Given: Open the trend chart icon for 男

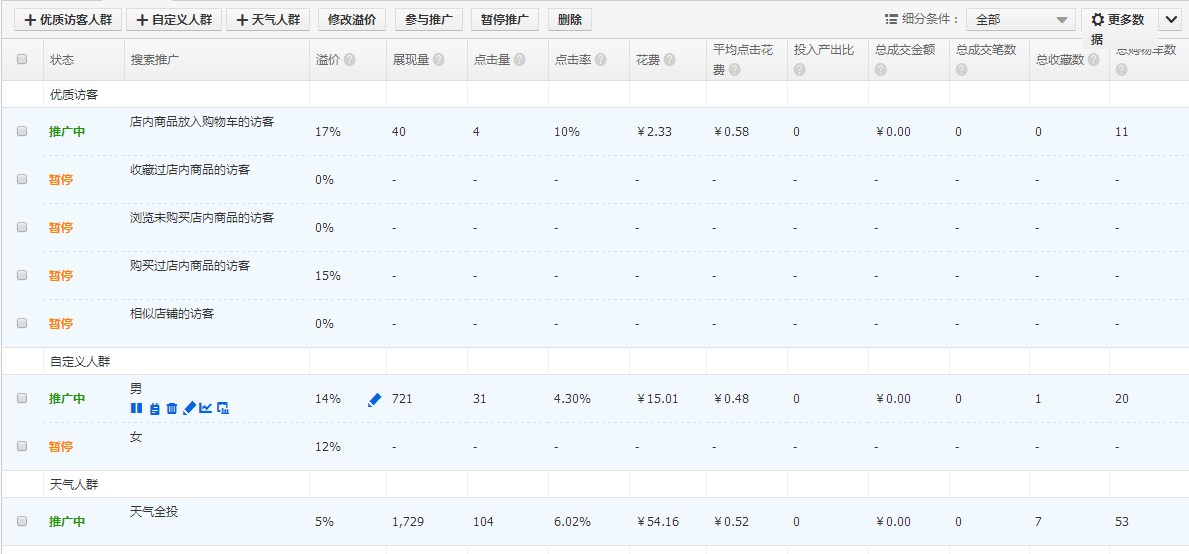Looking at the screenshot, I should coord(206,408).
